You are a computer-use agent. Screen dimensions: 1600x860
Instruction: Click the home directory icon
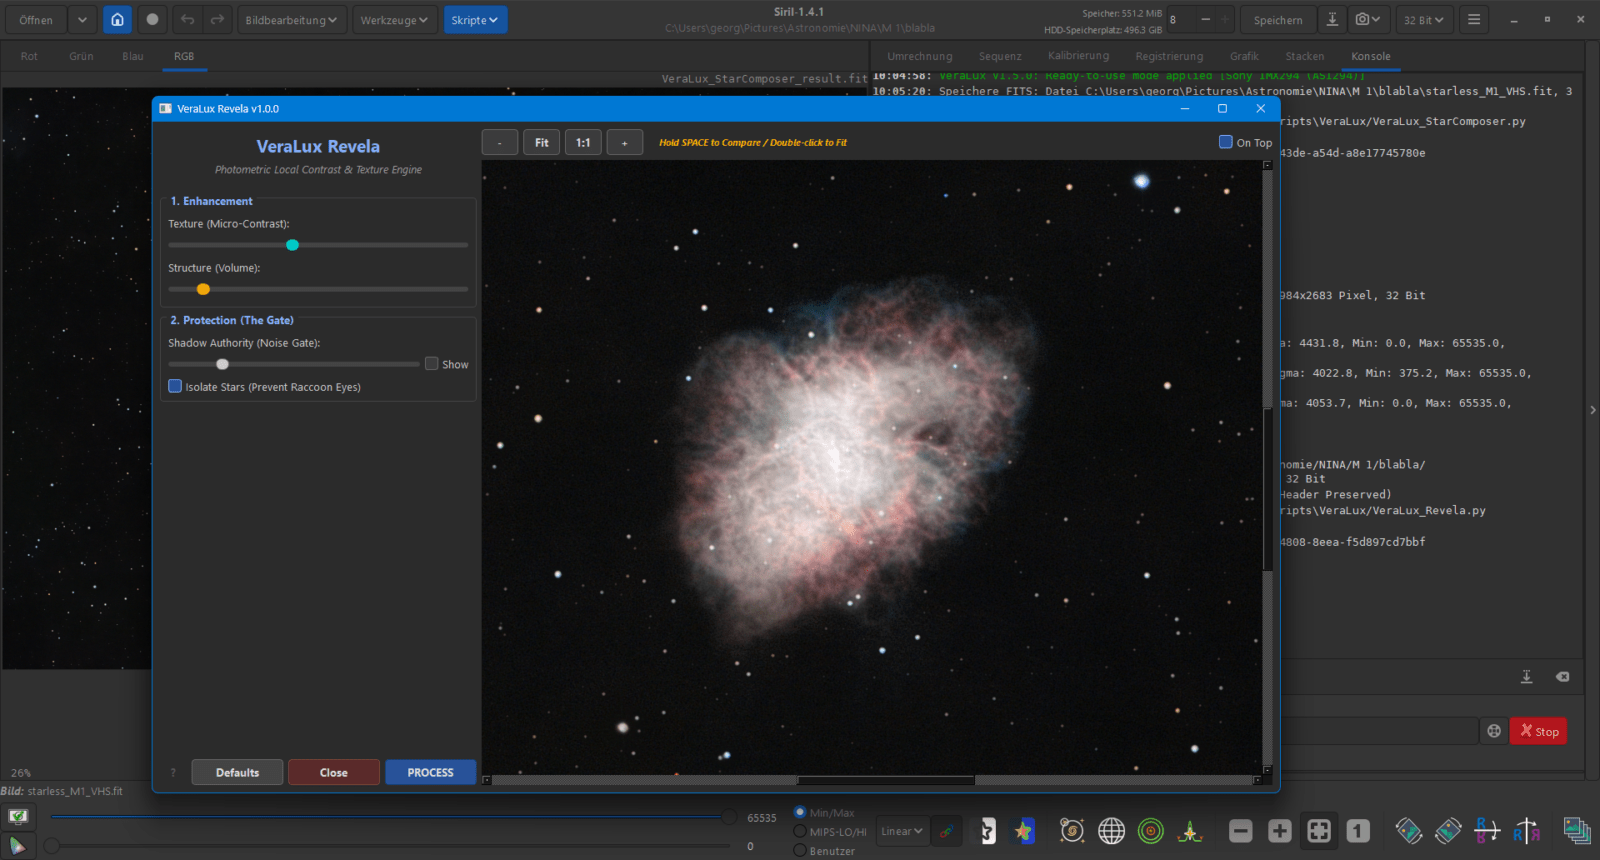[117, 20]
